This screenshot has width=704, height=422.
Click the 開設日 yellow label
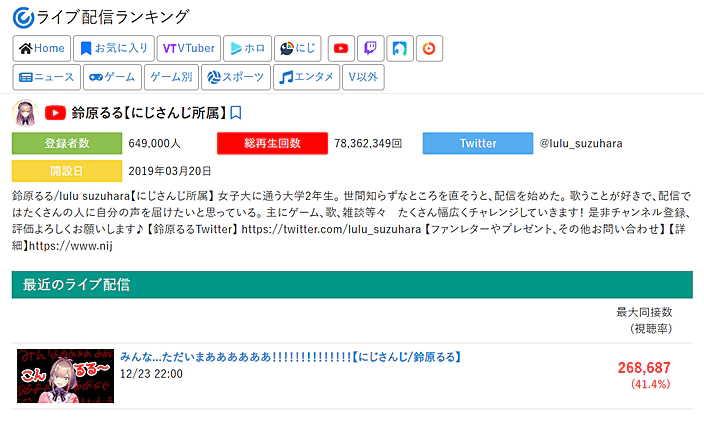pyautogui.click(x=67, y=171)
